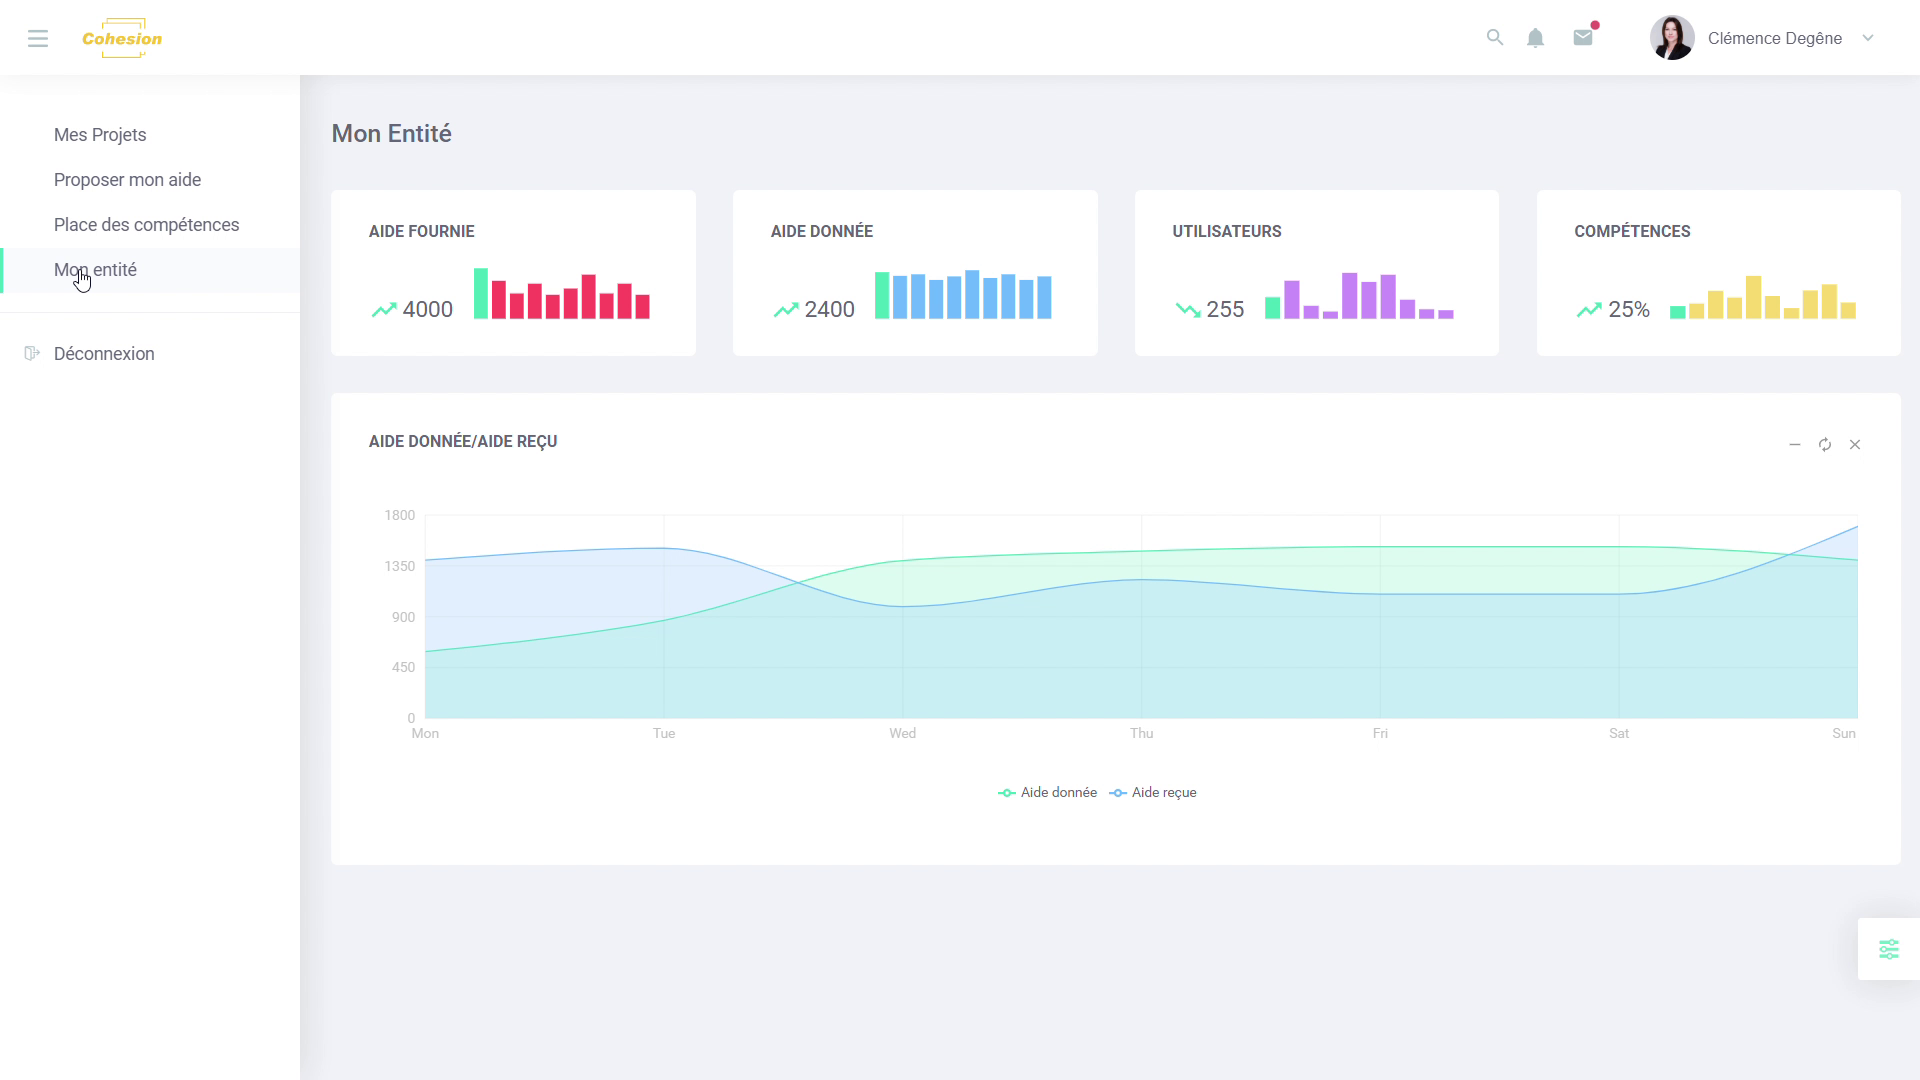Select Mes Projets in the sidebar

(x=100, y=135)
